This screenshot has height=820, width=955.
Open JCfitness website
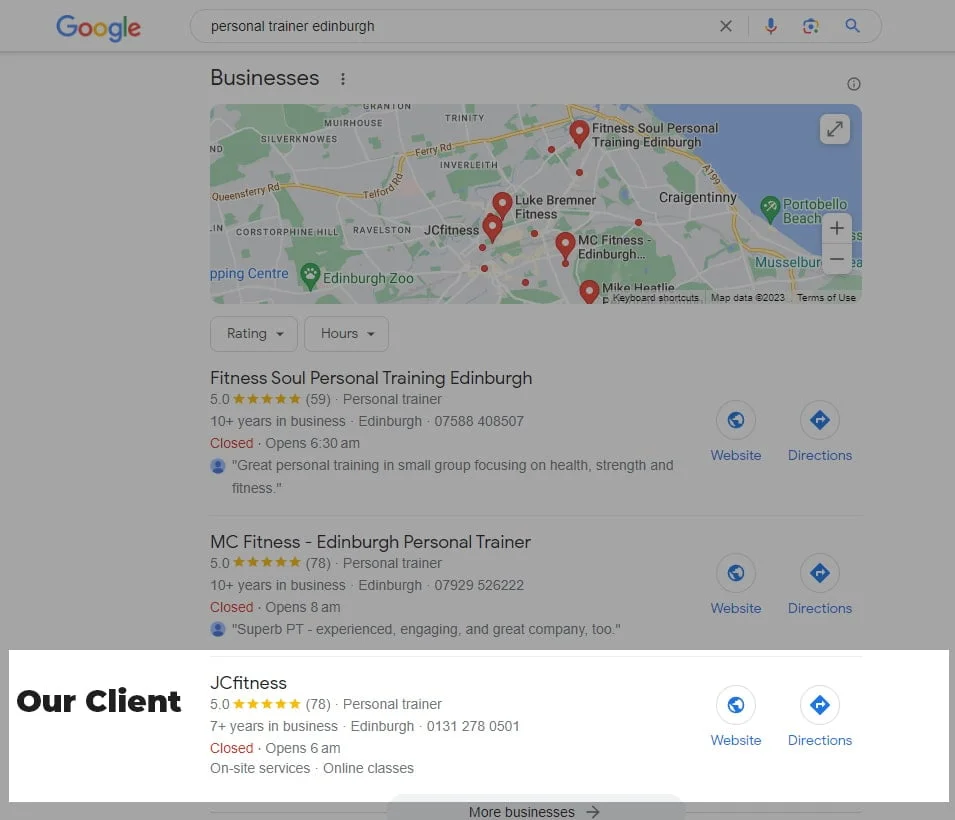(736, 717)
